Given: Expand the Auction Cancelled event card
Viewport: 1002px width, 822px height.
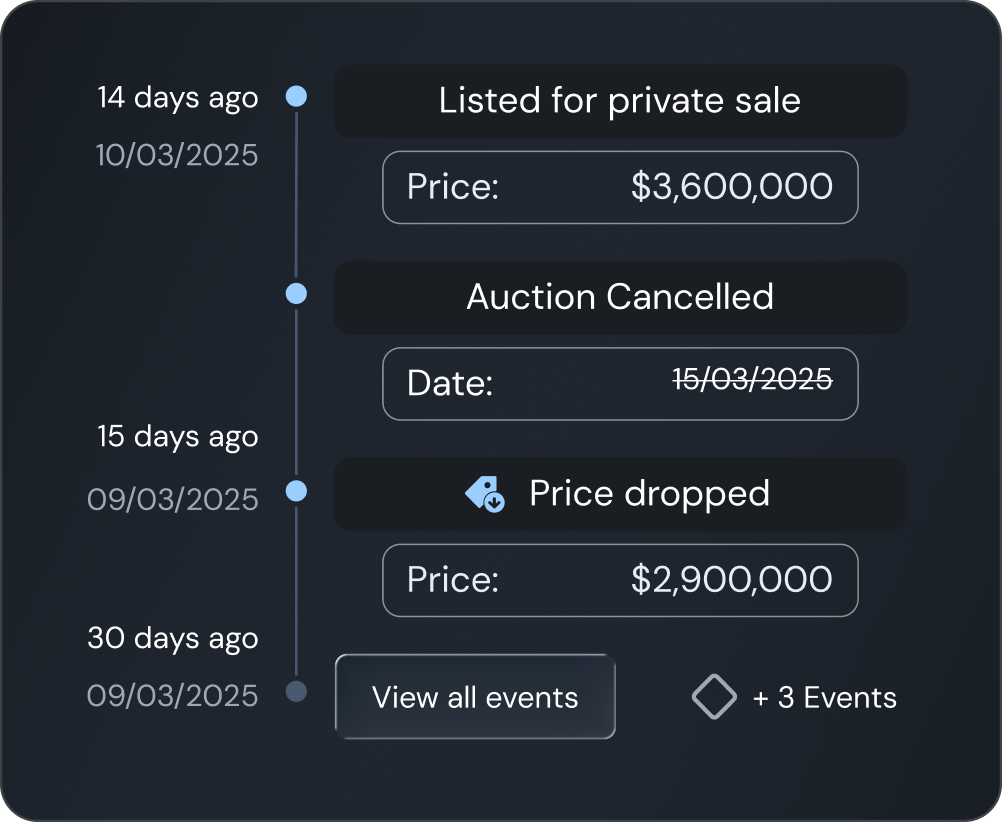Looking at the screenshot, I should pos(619,297).
